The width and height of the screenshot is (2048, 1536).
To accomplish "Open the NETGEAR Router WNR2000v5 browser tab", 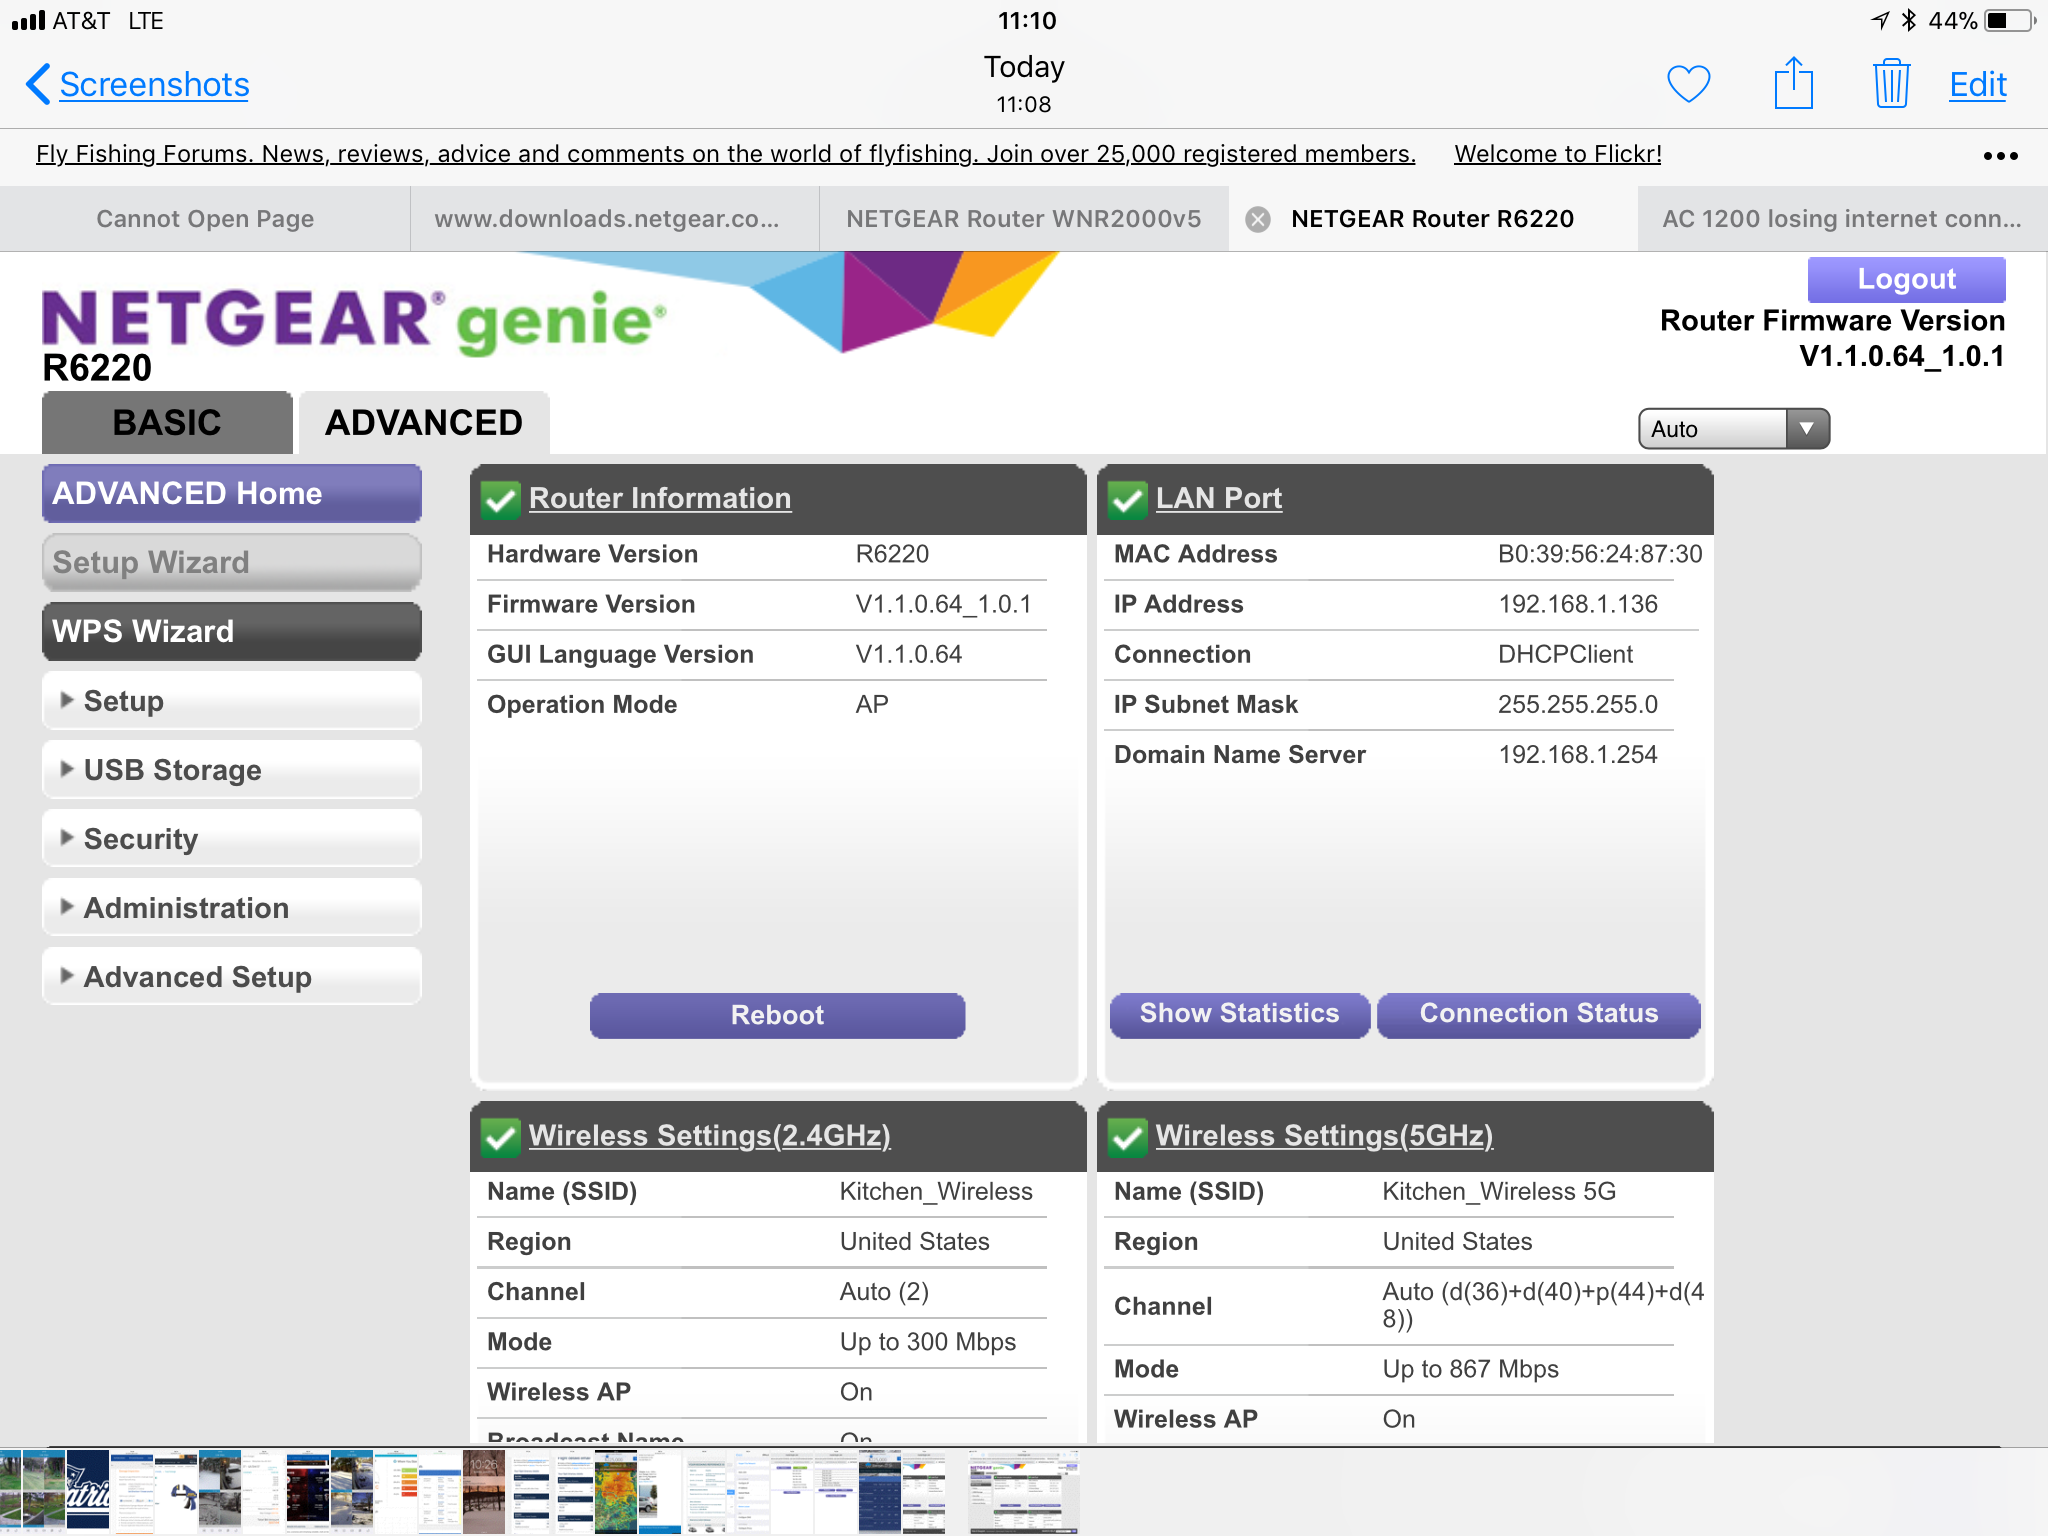I will coord(1023,219).
